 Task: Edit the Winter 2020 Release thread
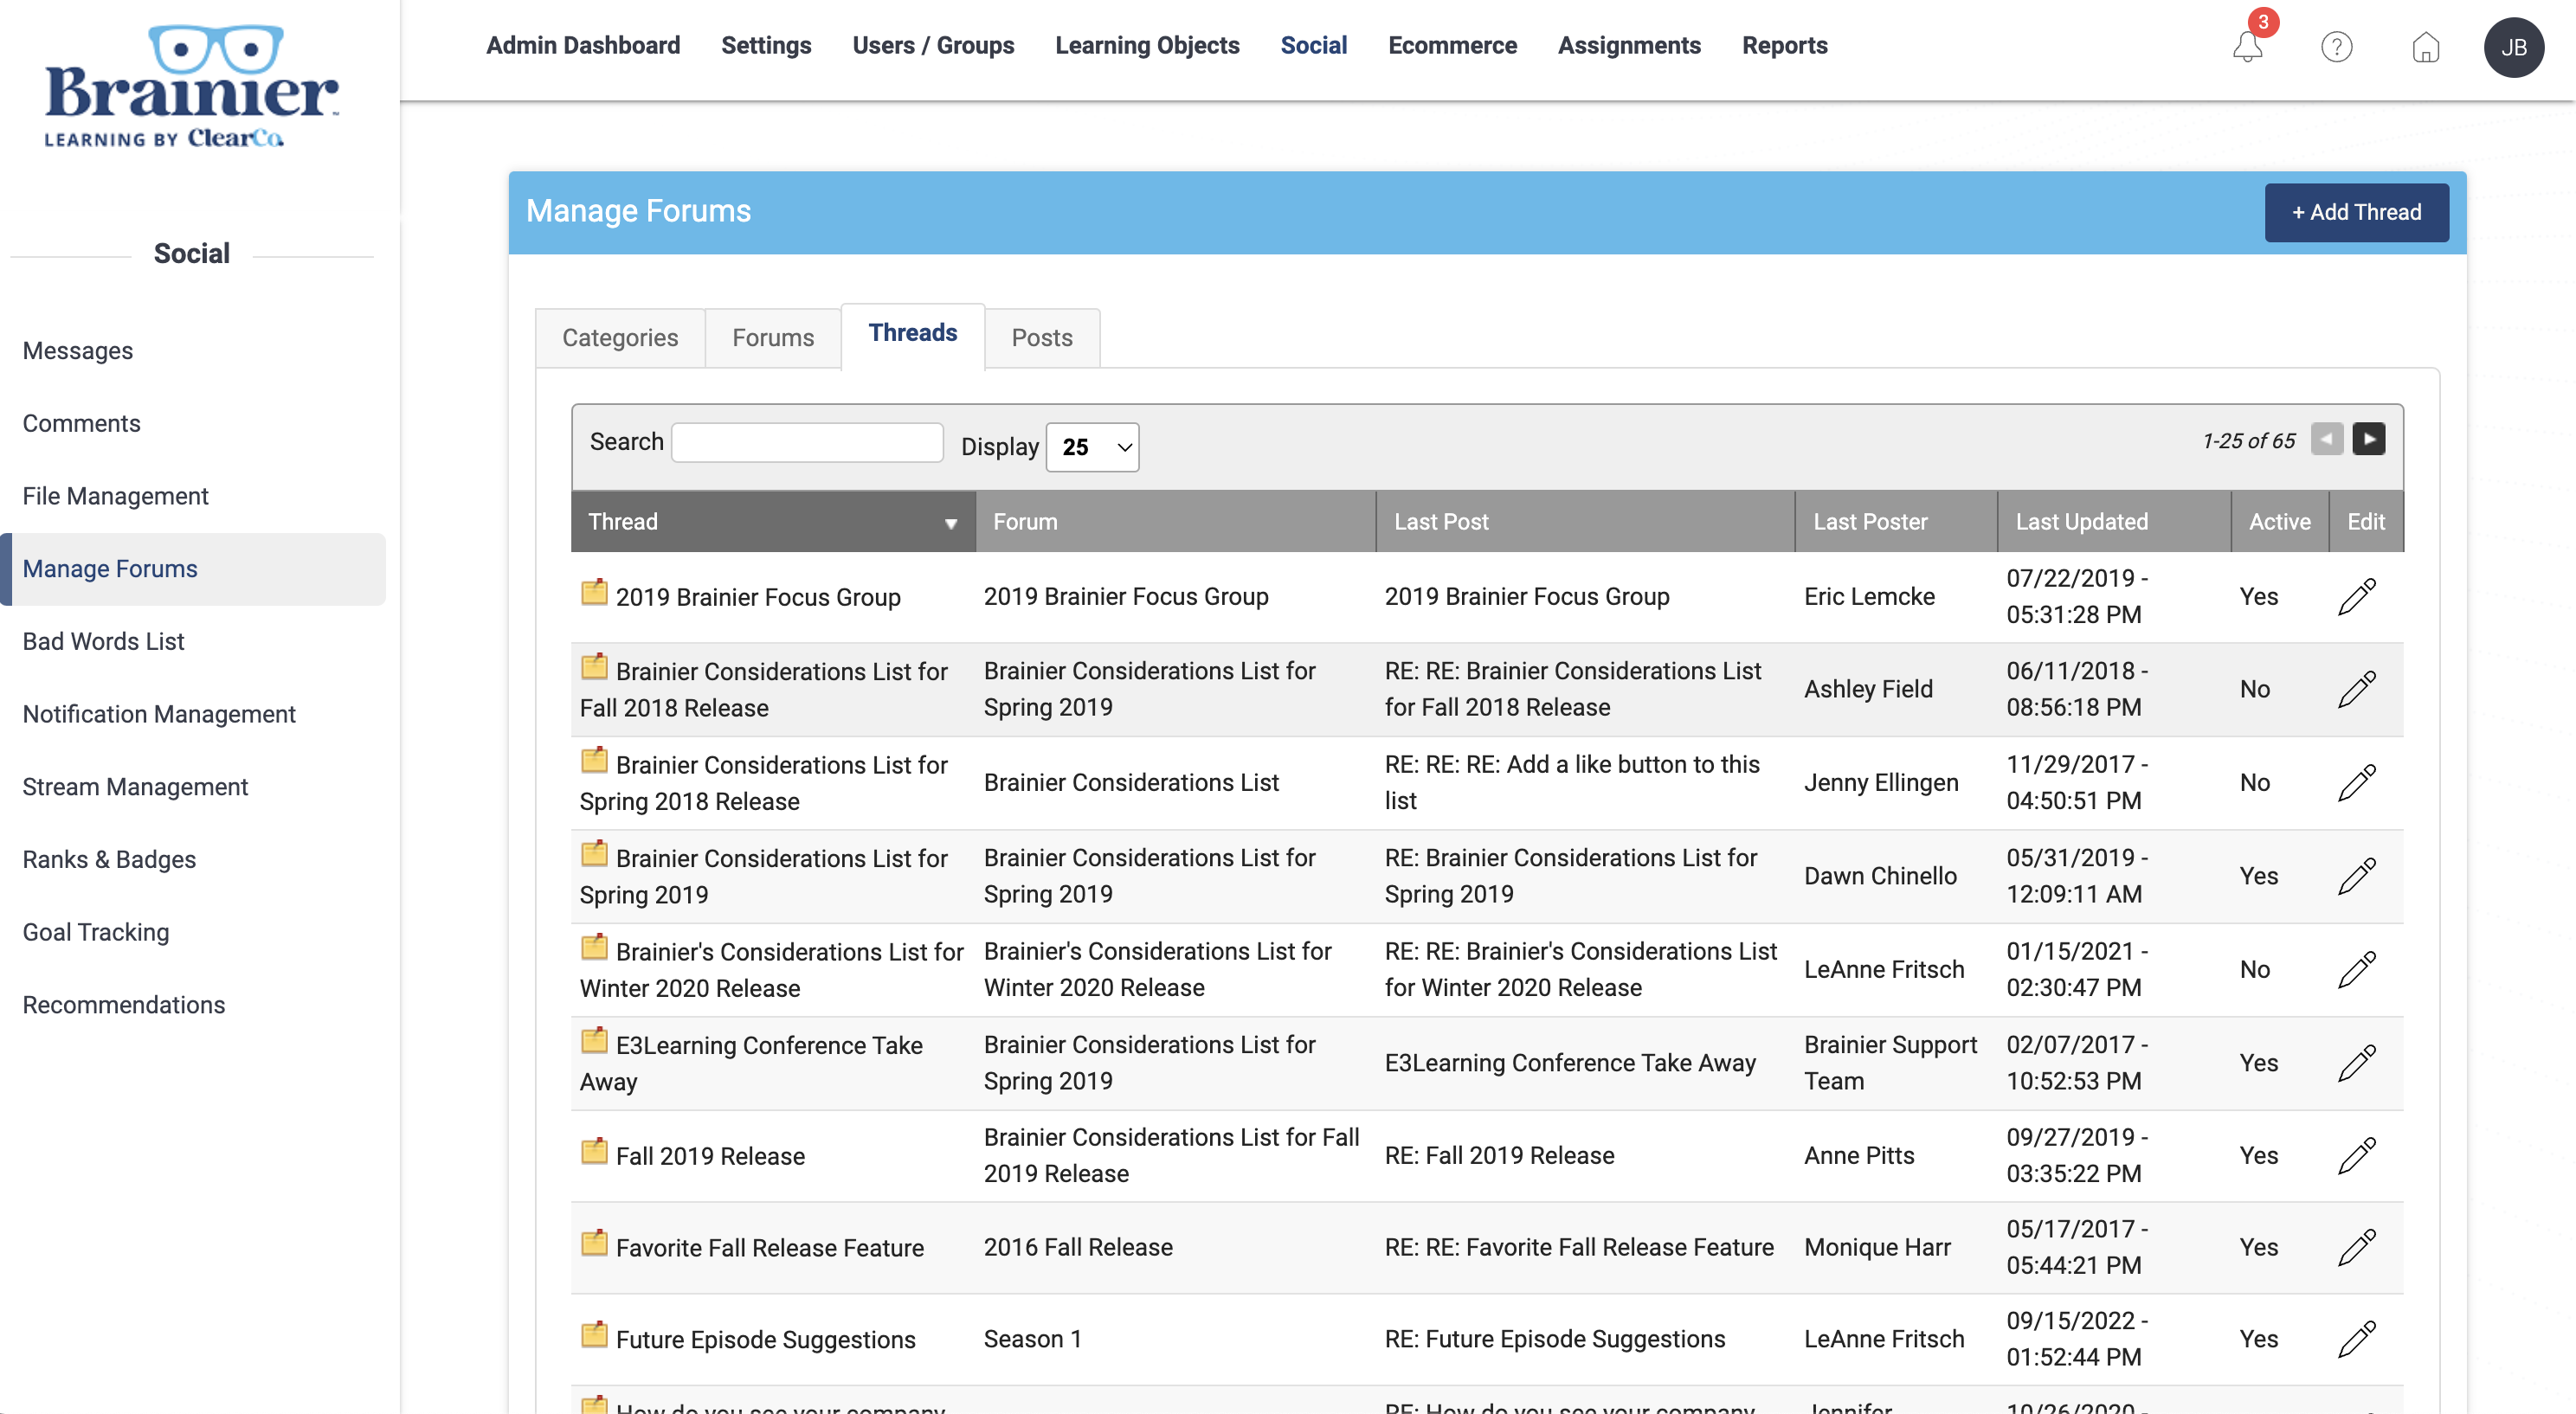[2356, 969]
